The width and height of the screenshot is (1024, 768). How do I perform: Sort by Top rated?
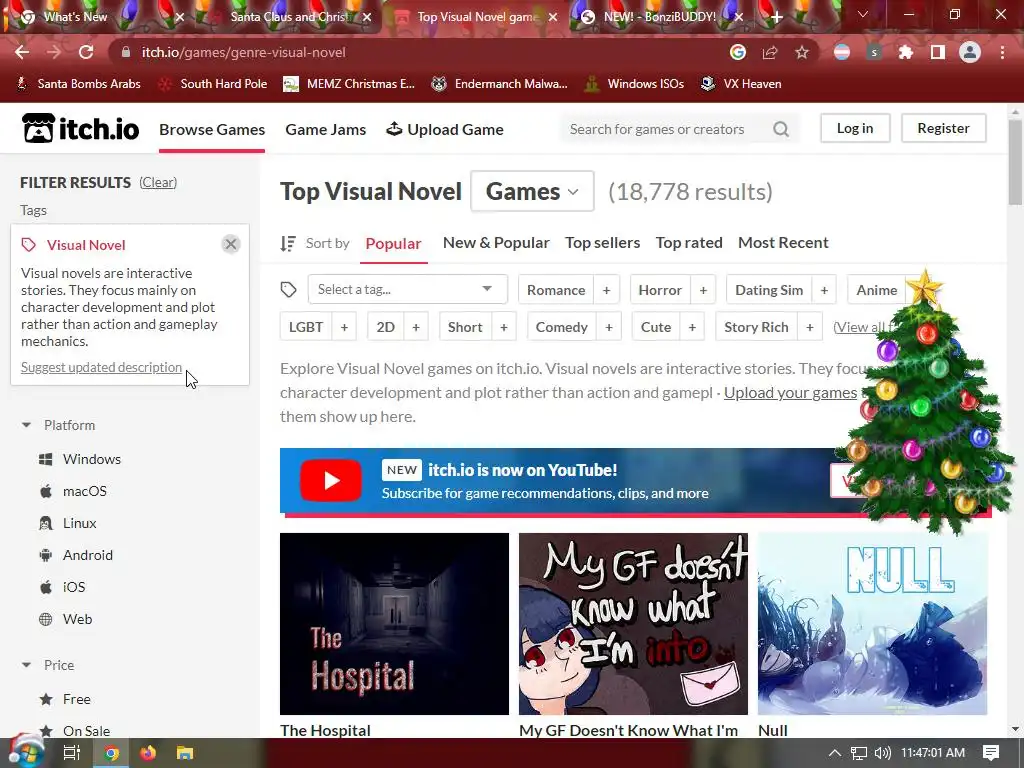click(689, 243)
